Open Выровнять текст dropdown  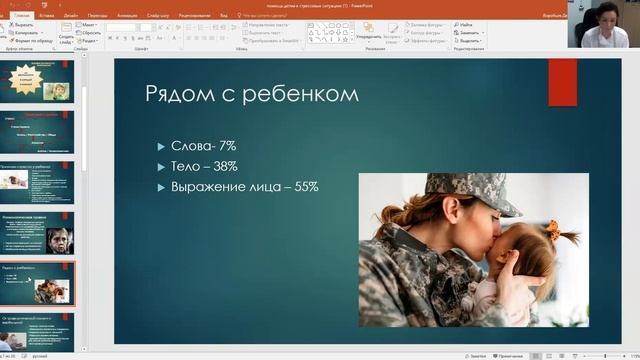click(x=263, y=33)
